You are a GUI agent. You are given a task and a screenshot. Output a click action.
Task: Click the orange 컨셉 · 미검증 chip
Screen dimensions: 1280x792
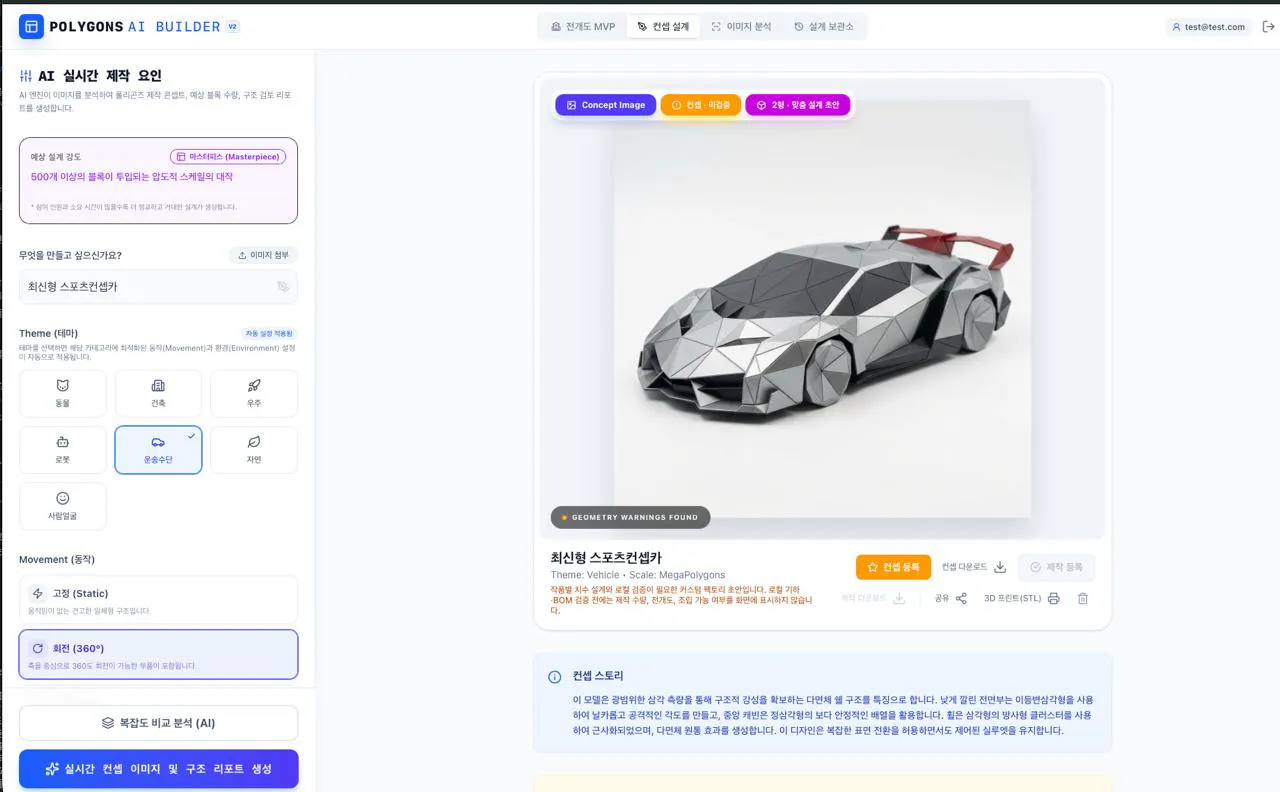pyautogui.click(x=700, y=105)
